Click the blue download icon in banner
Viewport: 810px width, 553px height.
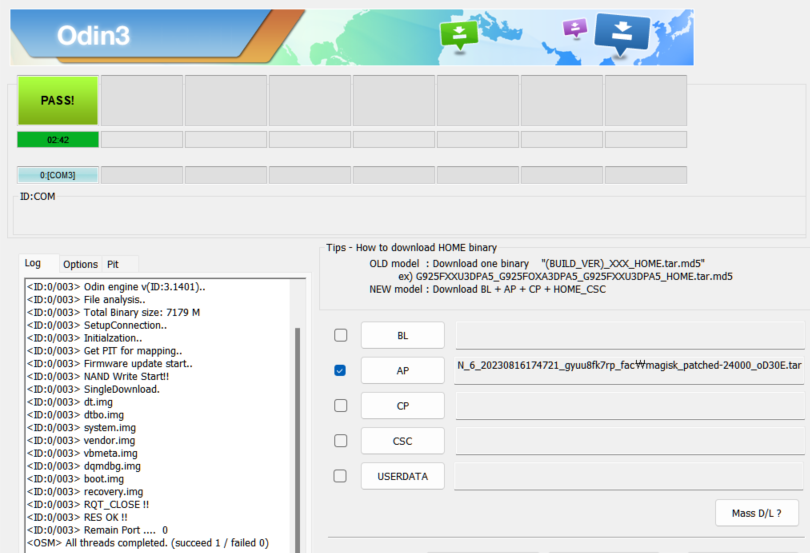(622, 34)
